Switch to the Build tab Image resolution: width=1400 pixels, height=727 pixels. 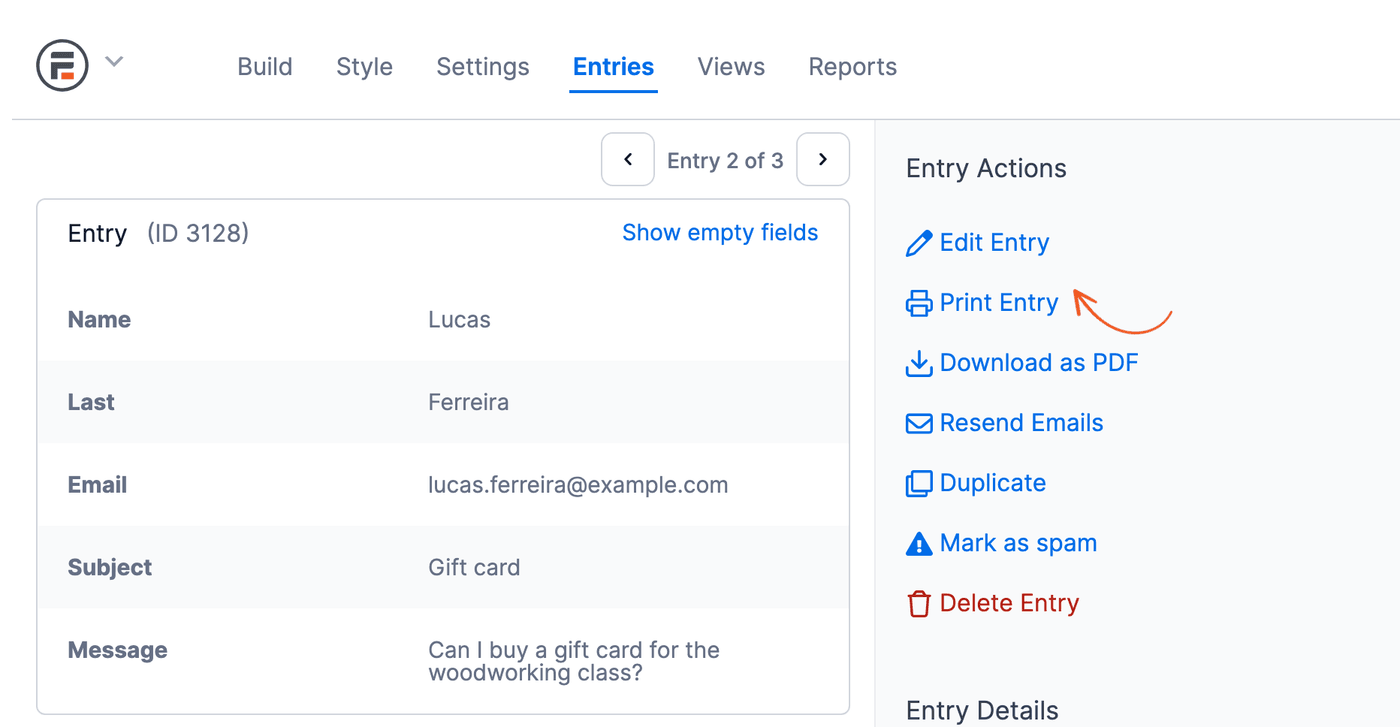click(265, 67)
